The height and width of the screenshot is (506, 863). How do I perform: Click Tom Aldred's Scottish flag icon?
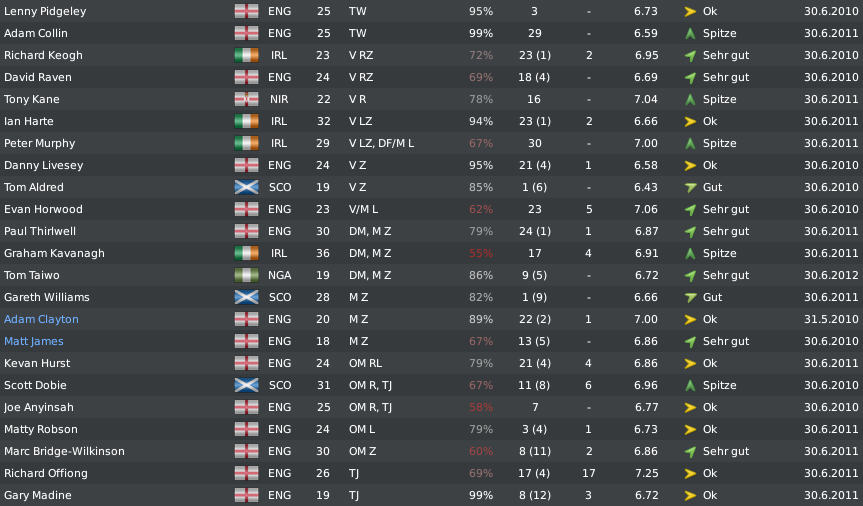click(x=246, y=187)
